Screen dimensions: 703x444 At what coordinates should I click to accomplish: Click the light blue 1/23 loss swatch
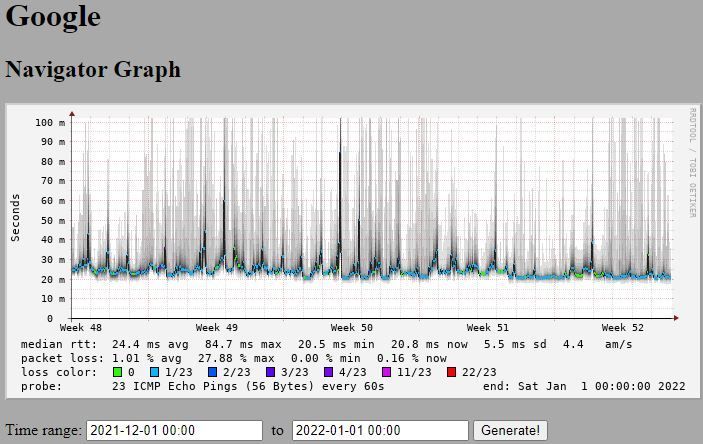tap(154, 372)
